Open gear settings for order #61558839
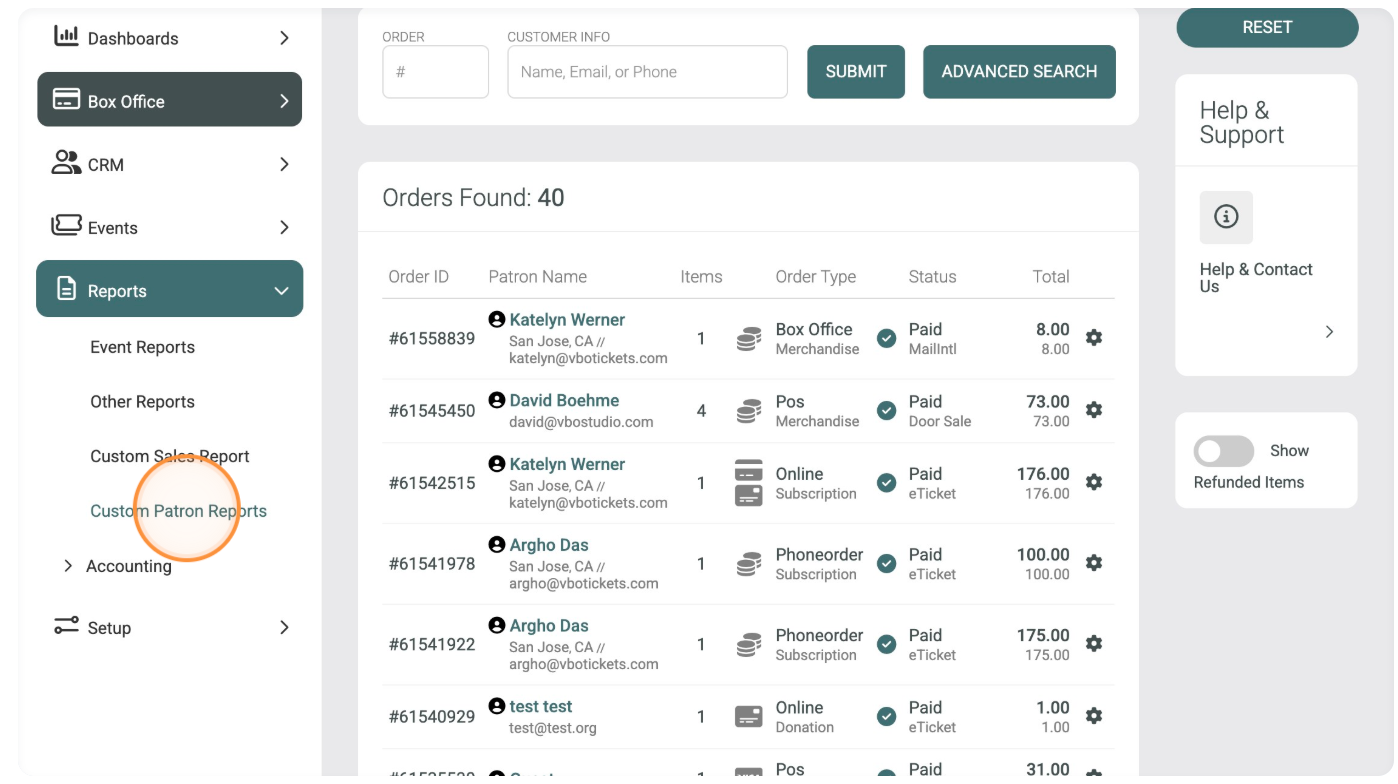Screen dimensions: 1398x784 [1094, 338]
